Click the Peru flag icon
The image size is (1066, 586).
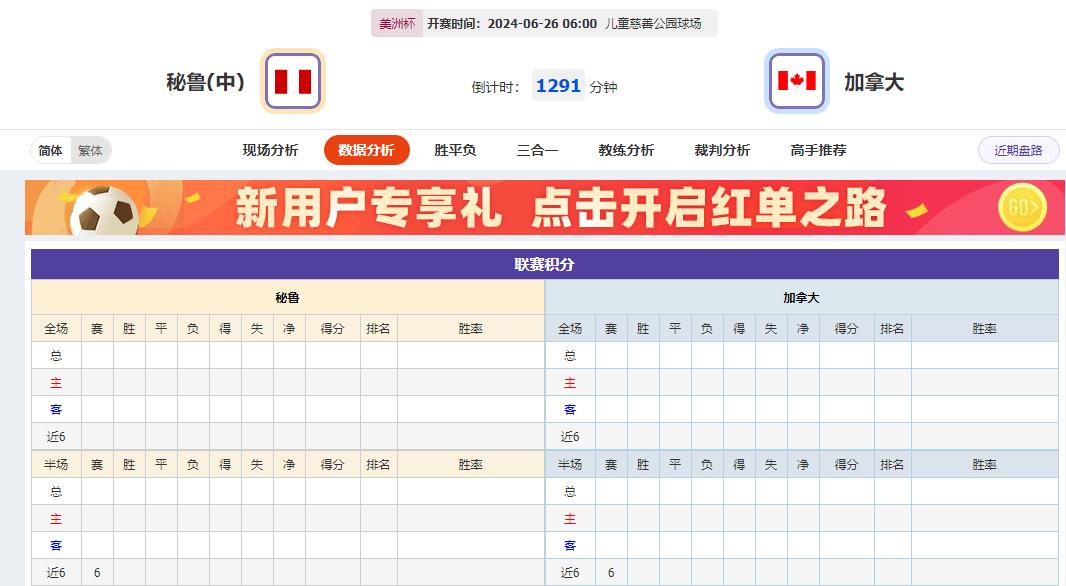pos(291,81)
